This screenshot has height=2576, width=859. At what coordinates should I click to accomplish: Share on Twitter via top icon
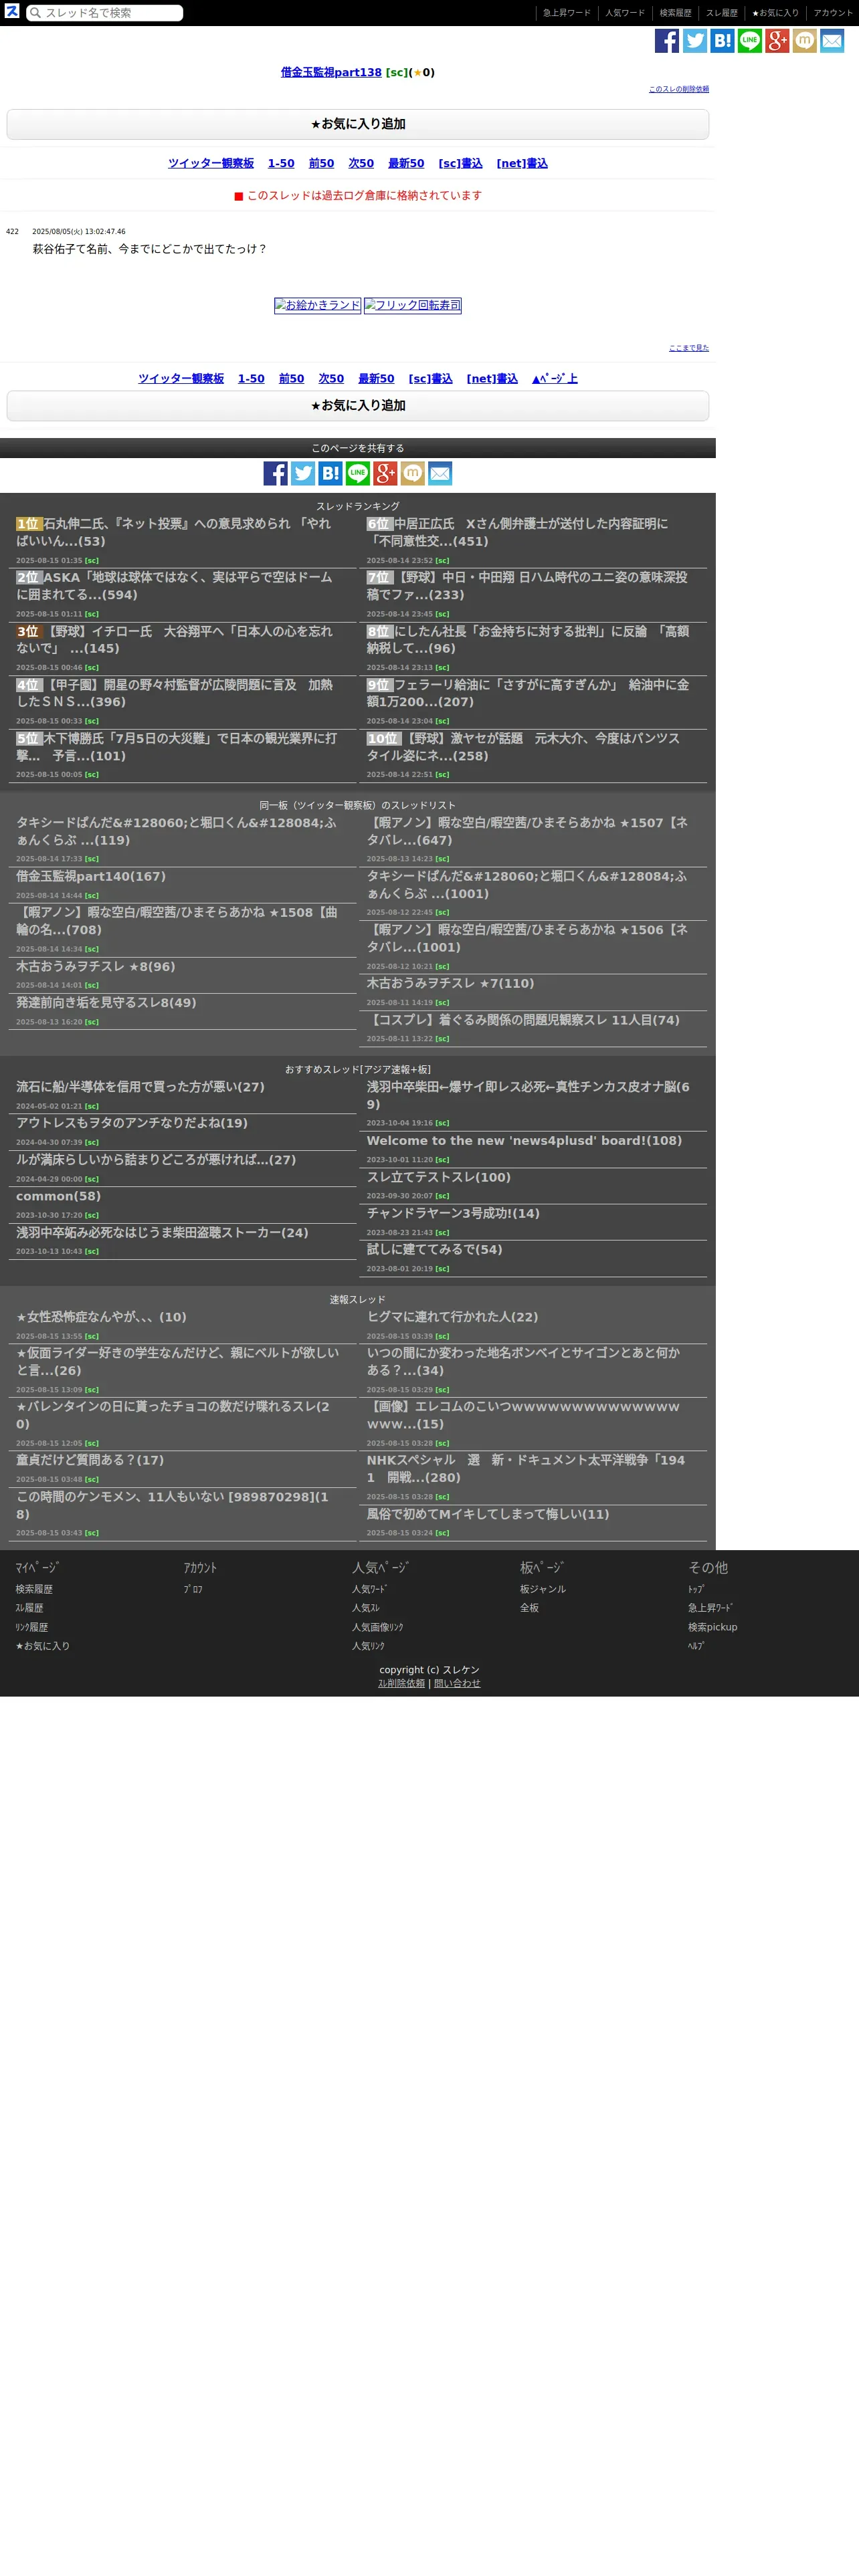coord(695,40)
